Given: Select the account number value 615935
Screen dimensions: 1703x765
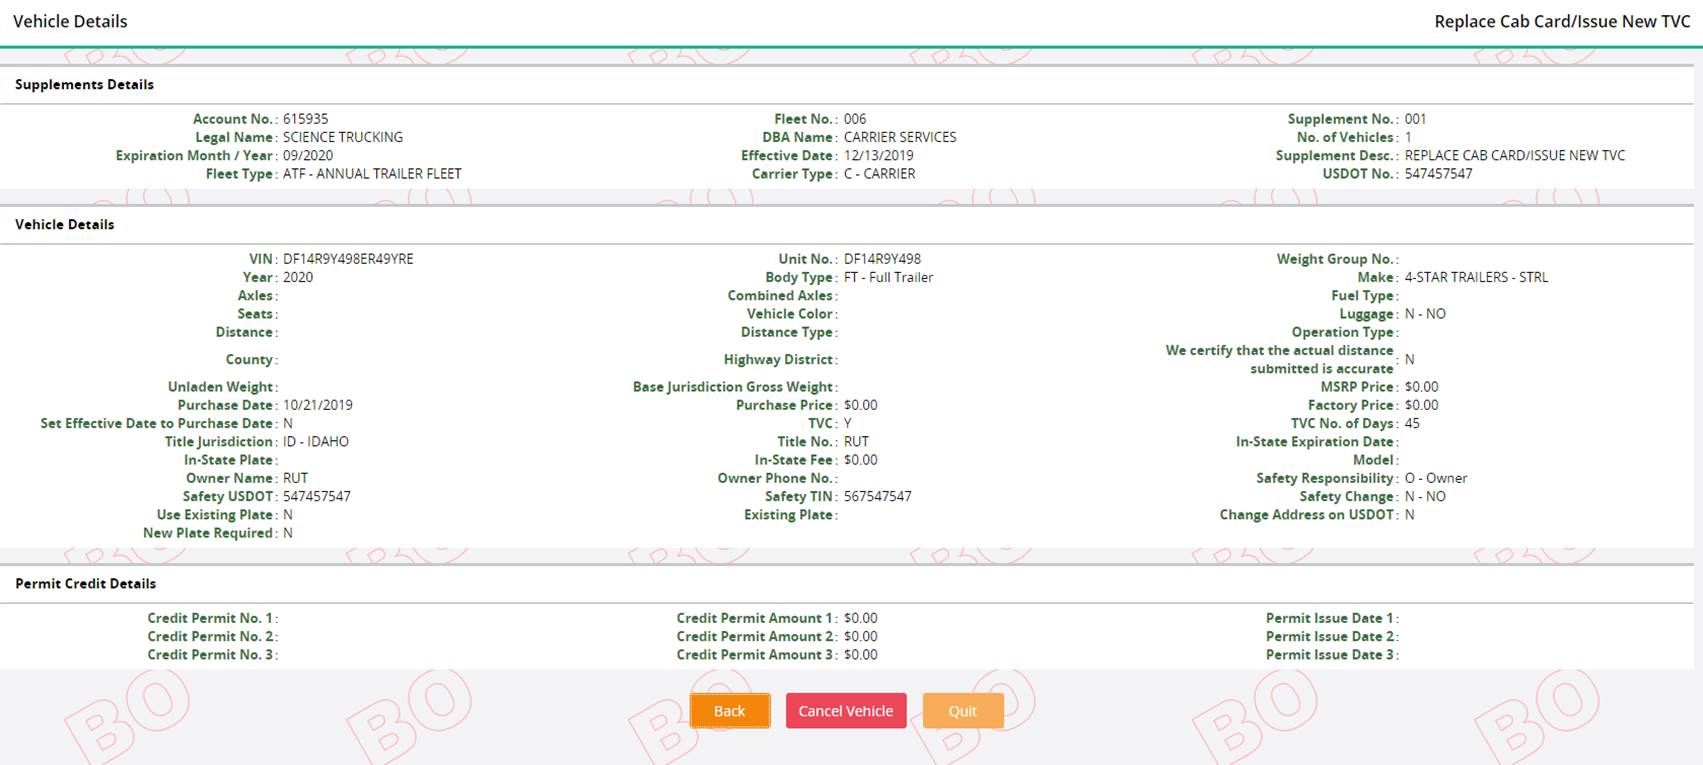Looking at the screenshot, I should coord(305,119).
